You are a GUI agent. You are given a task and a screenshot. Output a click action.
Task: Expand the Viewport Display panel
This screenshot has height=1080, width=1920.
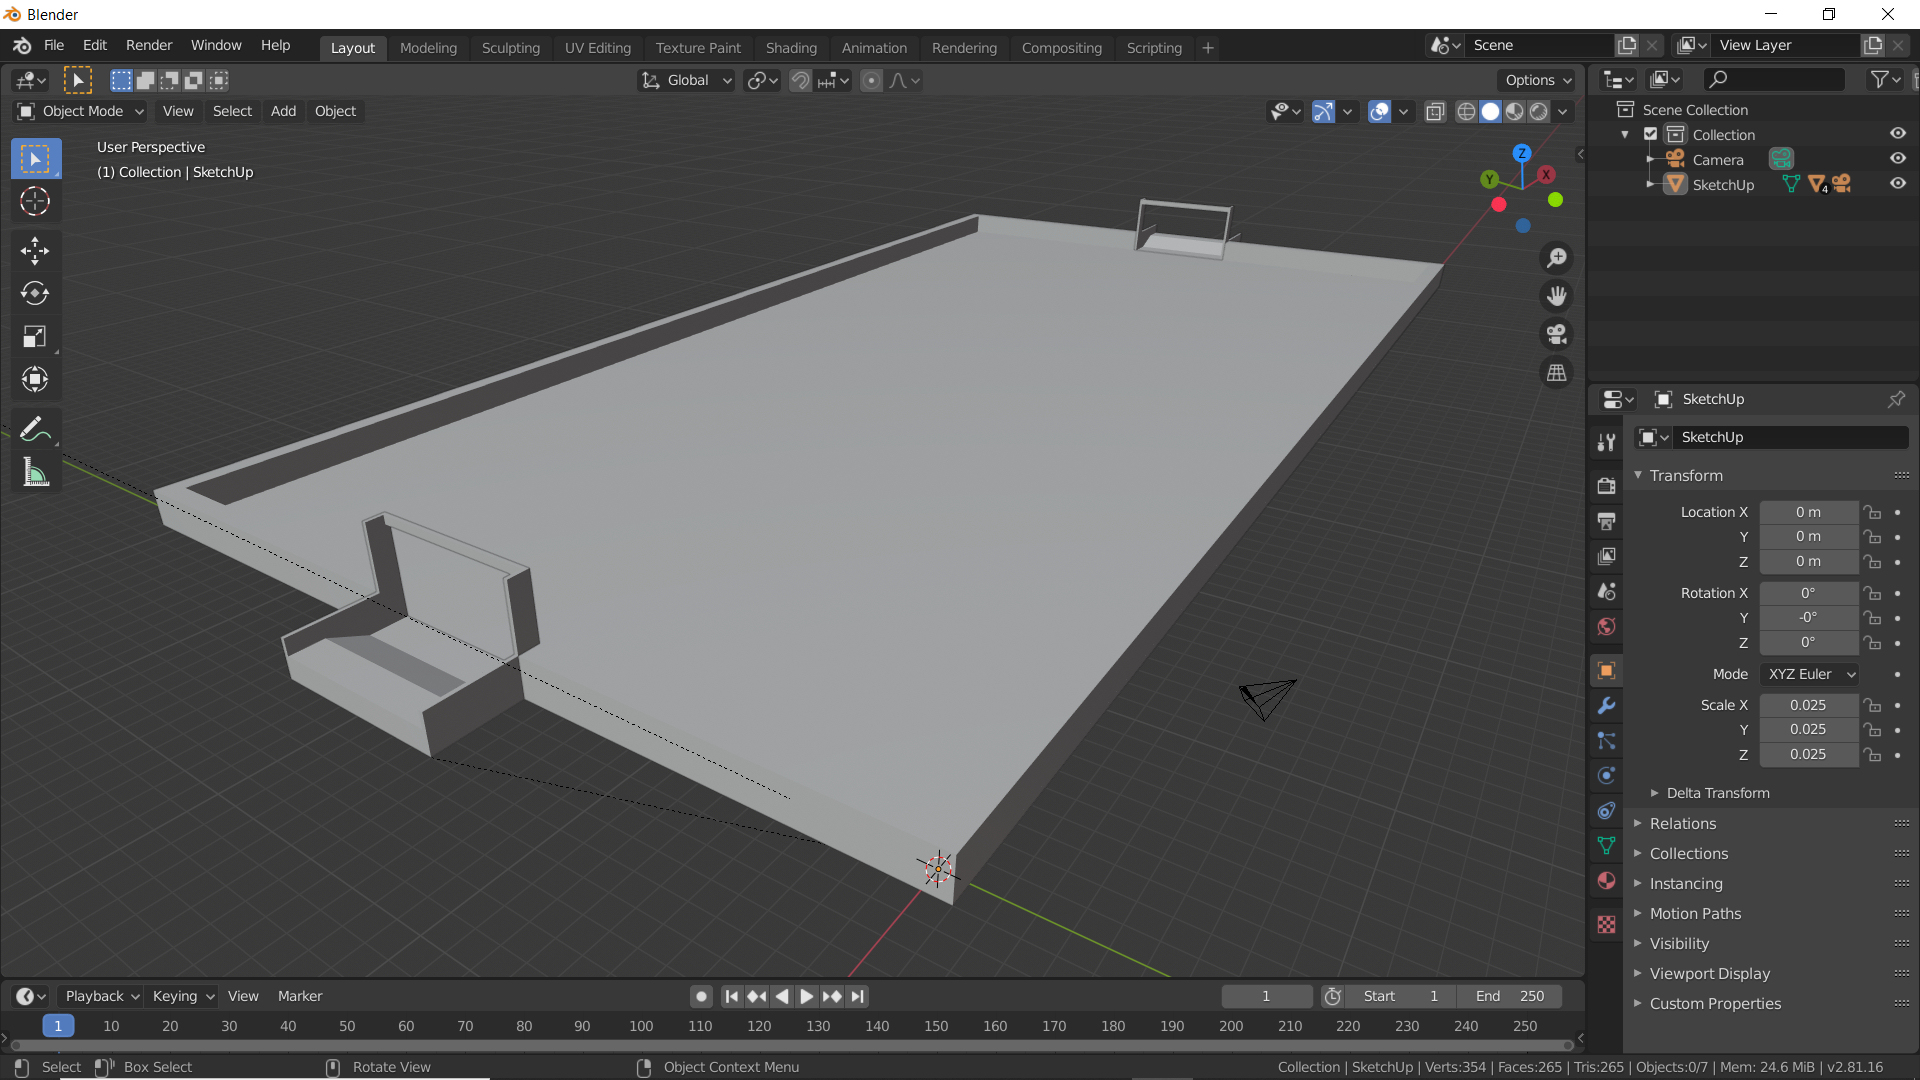[x=1709, y=974]
